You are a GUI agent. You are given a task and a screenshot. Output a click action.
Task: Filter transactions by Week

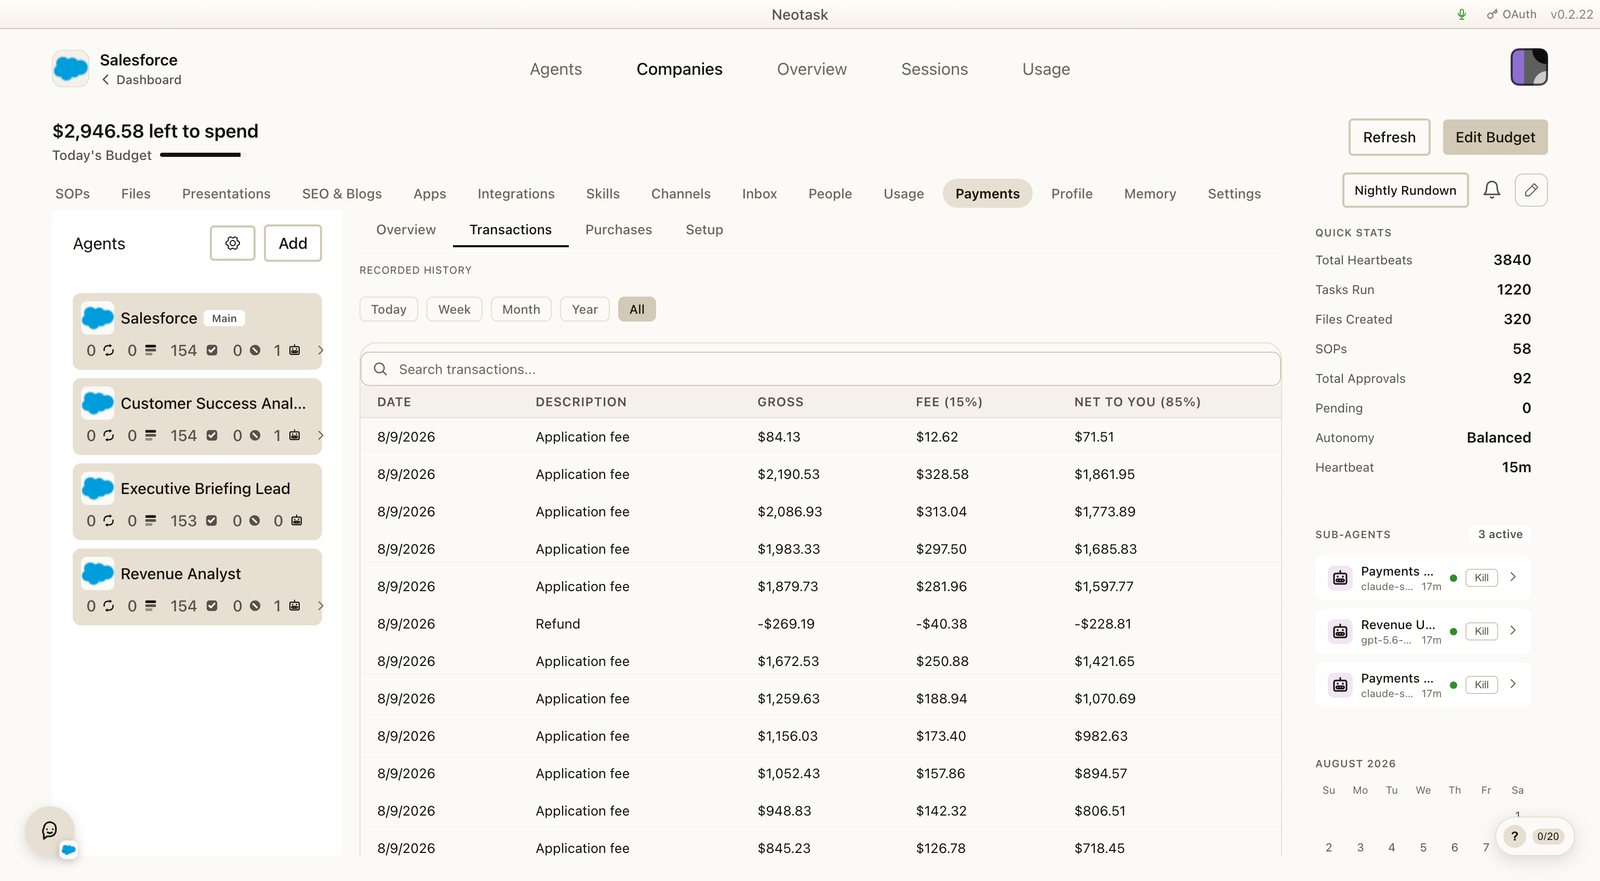[x=454, y=309]
